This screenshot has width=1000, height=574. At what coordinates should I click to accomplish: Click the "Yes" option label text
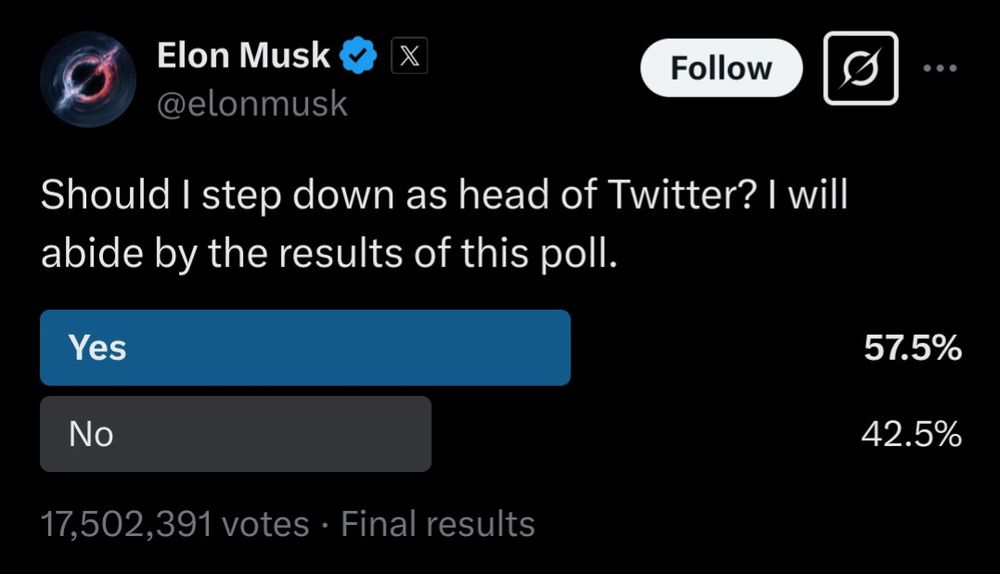(x=97, y=348)
